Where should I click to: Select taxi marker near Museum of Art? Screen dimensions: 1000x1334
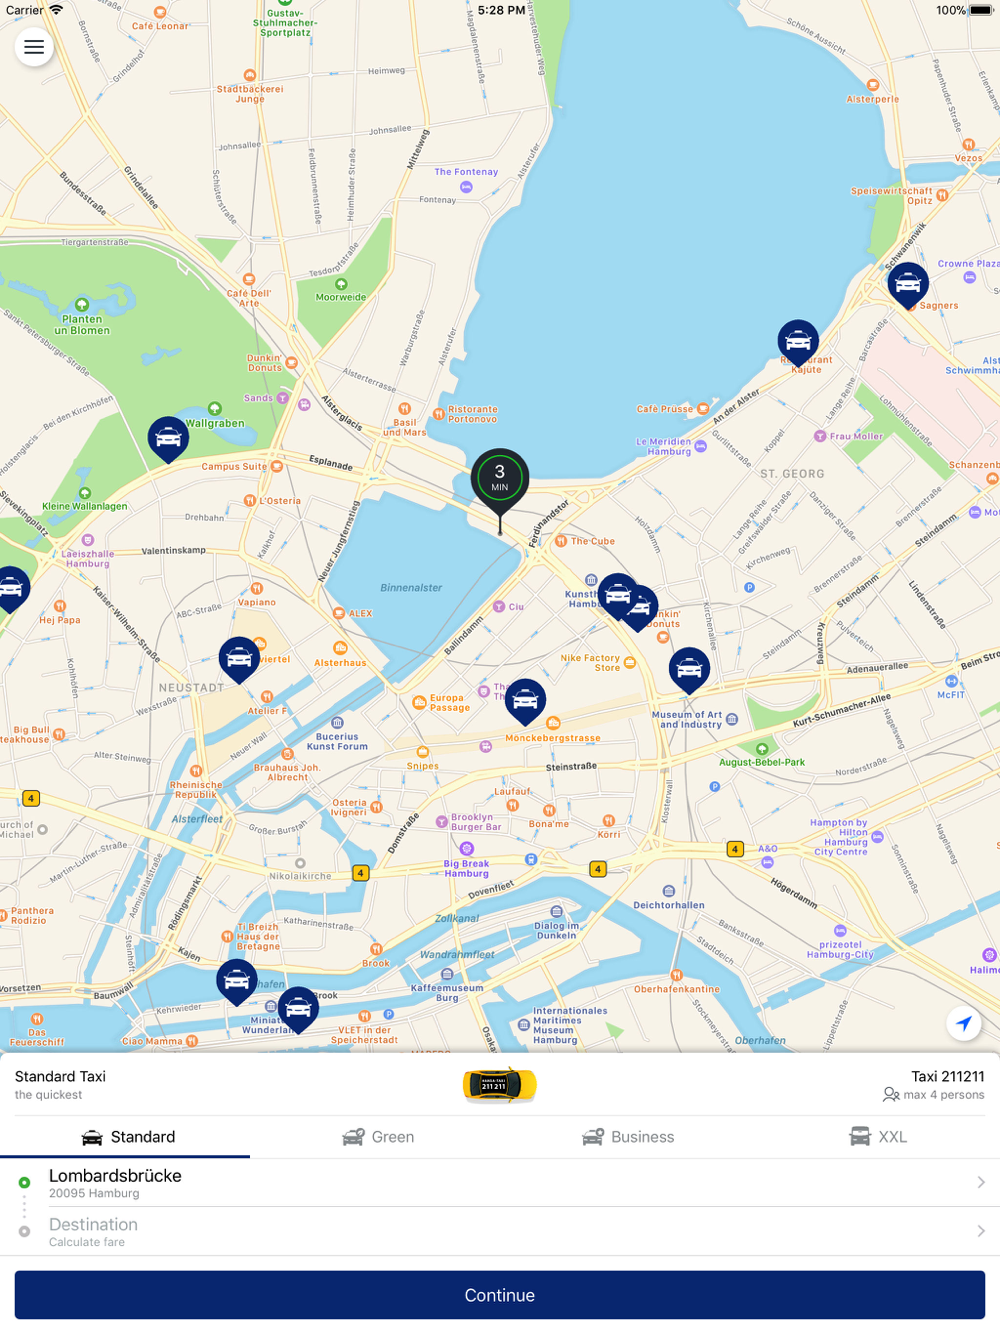coord(689,671)
